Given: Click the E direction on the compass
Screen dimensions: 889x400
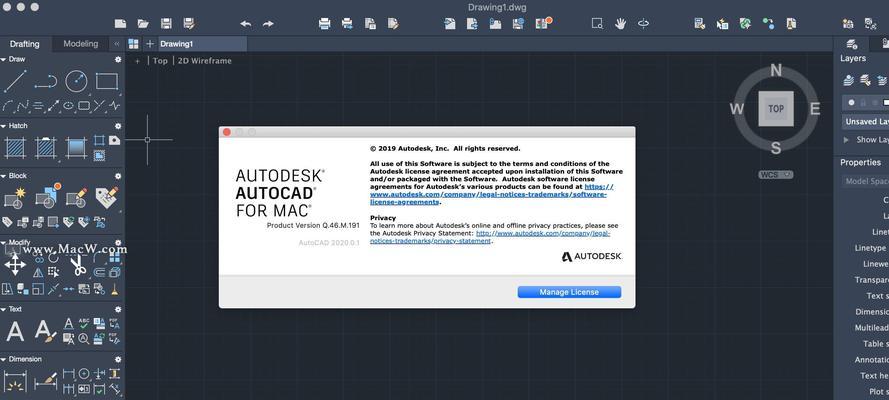Looking at the screenshot, I should [815, 109].
